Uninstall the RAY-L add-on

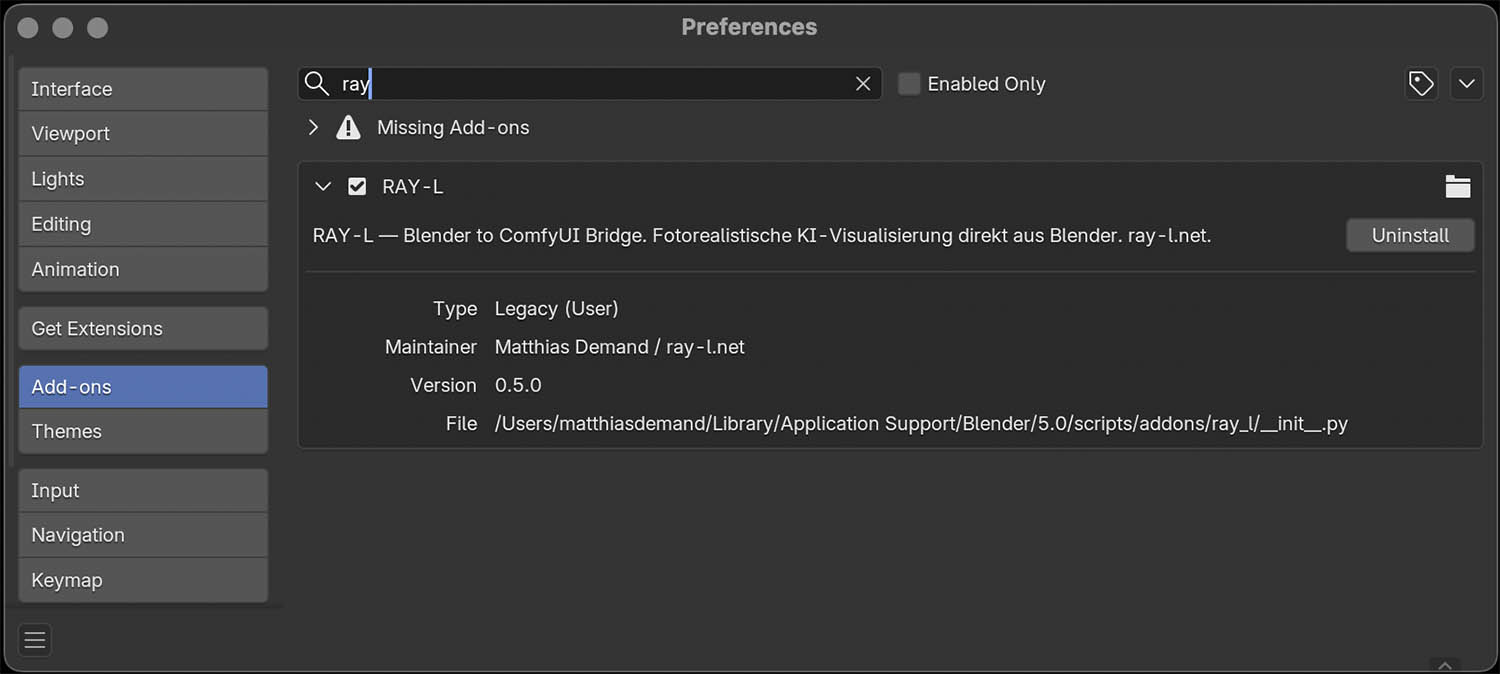[1409, 235]
